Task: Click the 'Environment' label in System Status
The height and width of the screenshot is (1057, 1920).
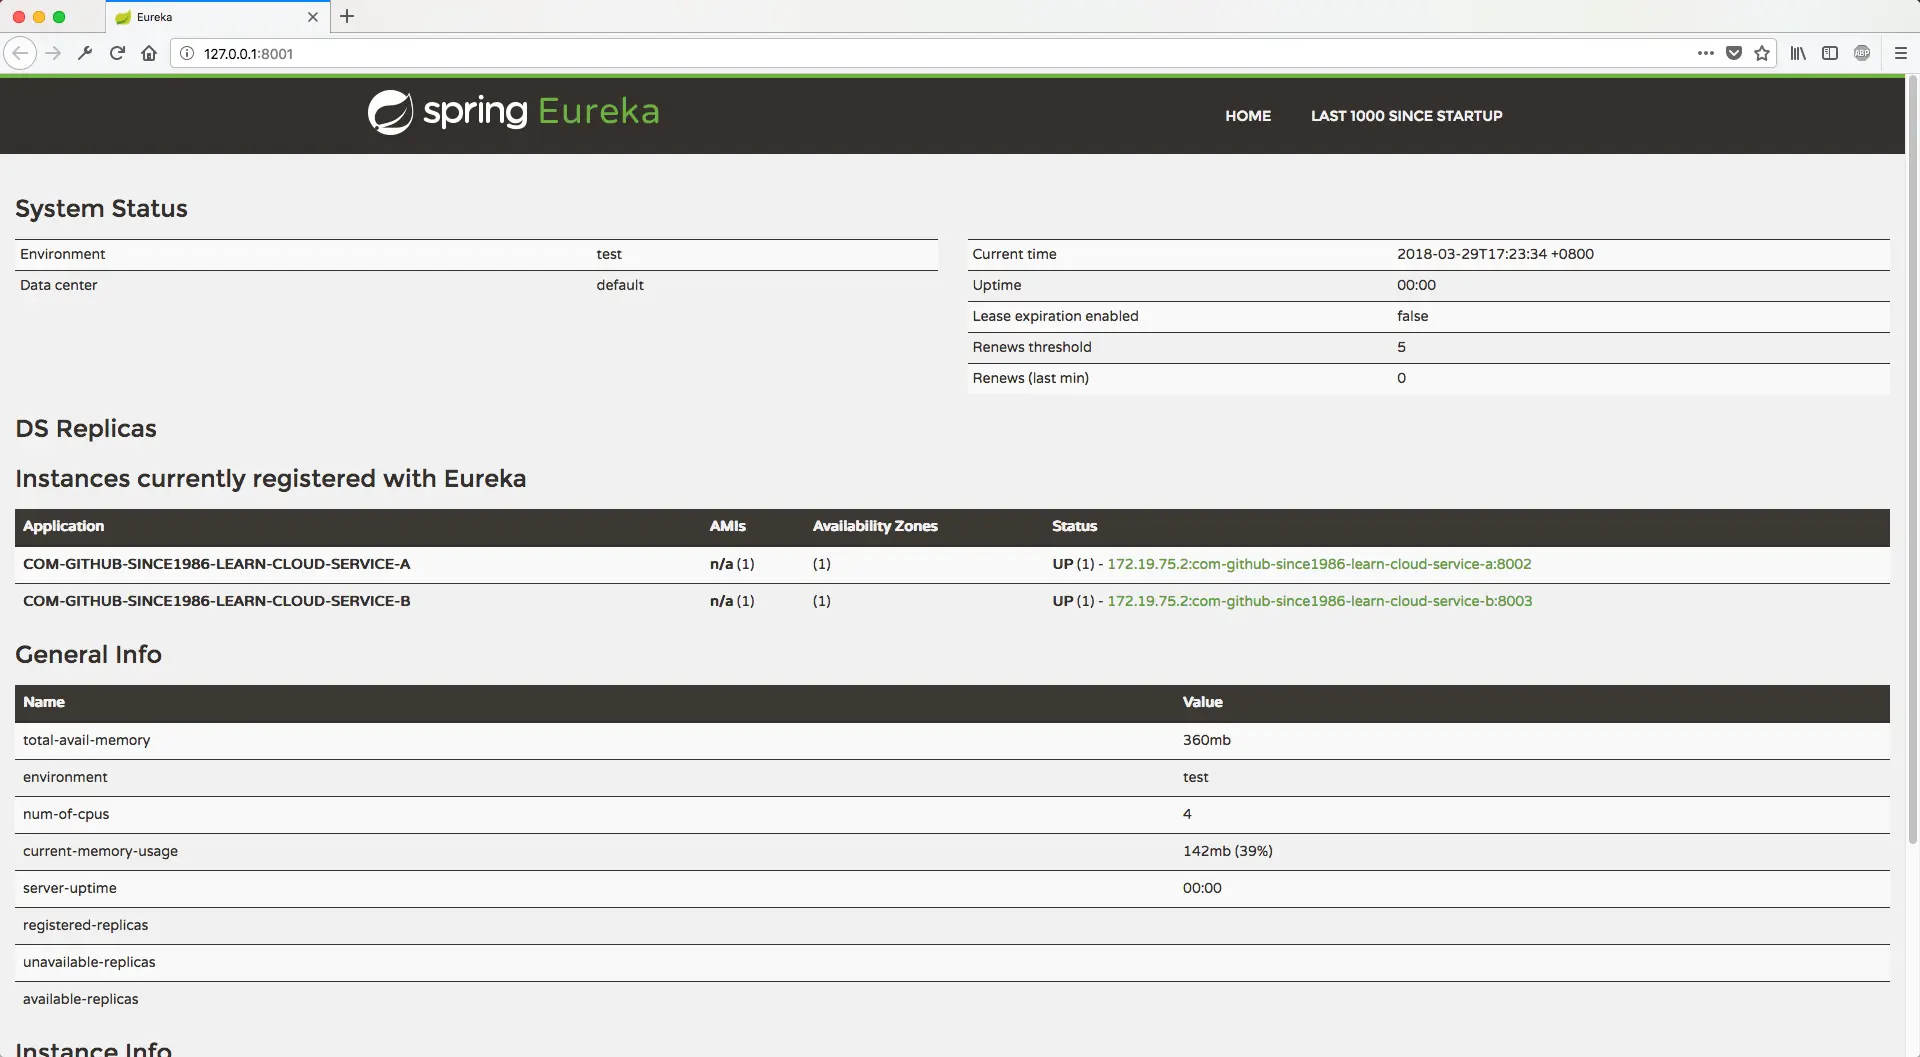Action: click(x=62, y=254)
